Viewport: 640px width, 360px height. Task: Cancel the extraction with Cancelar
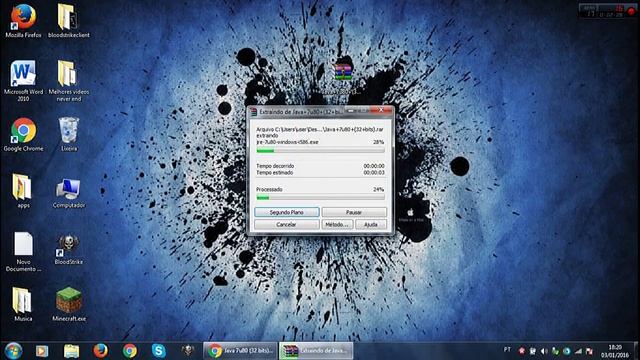click(287, 224)
